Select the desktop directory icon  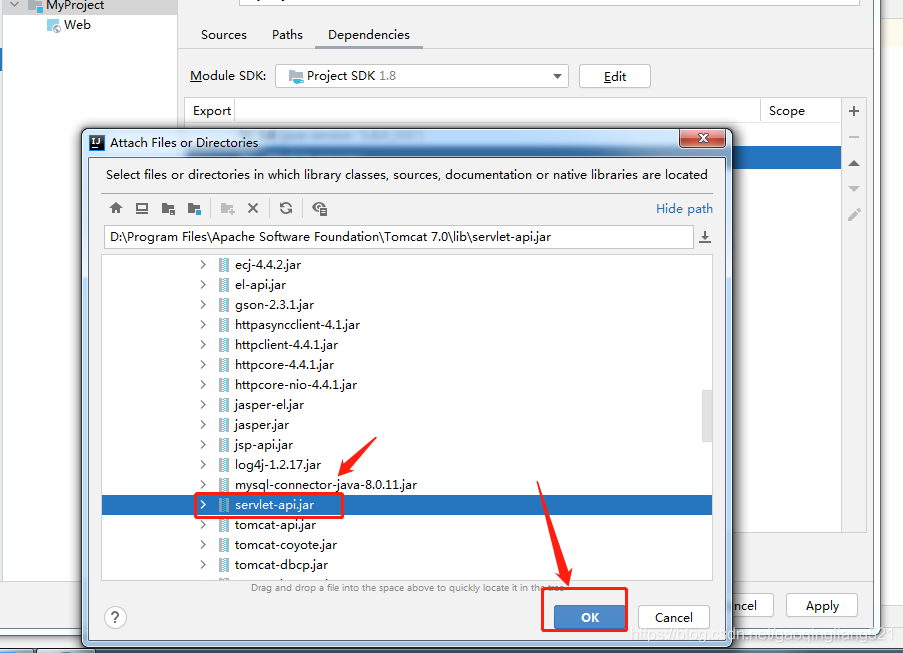pos(142,208)
